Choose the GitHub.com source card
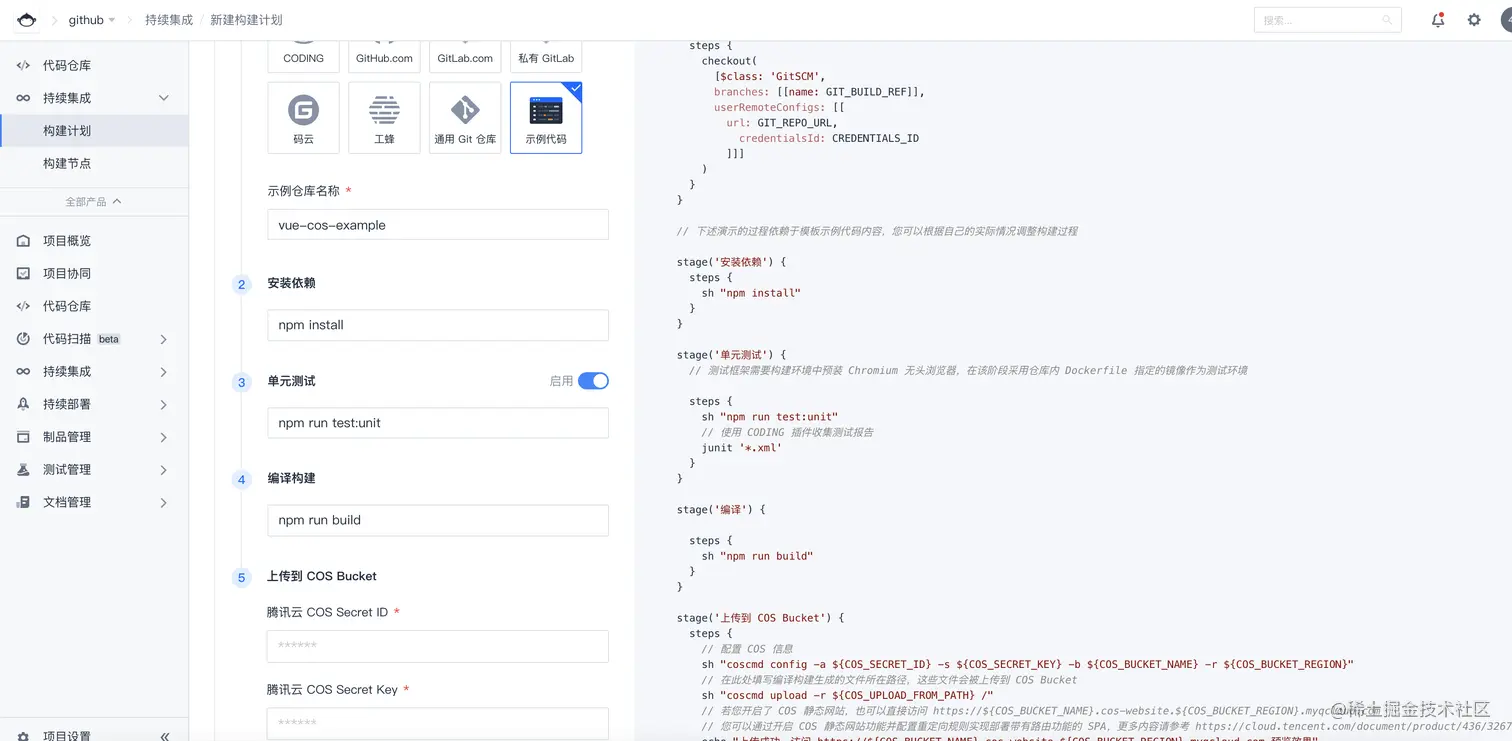This screenshot has width=1512, height=741. tap(384, 57)
